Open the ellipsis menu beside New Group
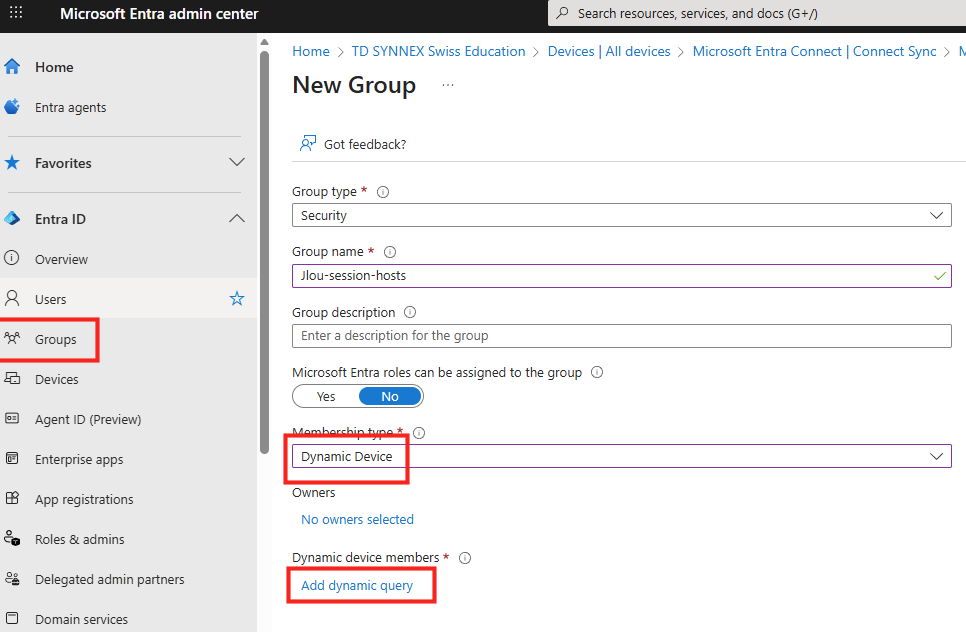966x632 pixels. [x=447, y=86]
